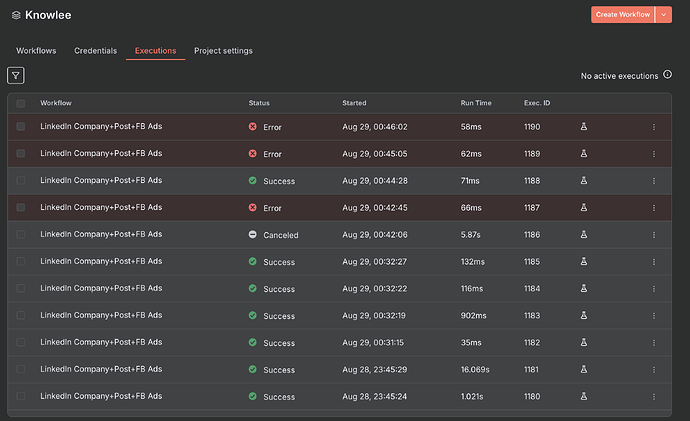Open the three-dot menu for execution 1189
This screenshot has height=421, width=690.
[x=654, y=154]
